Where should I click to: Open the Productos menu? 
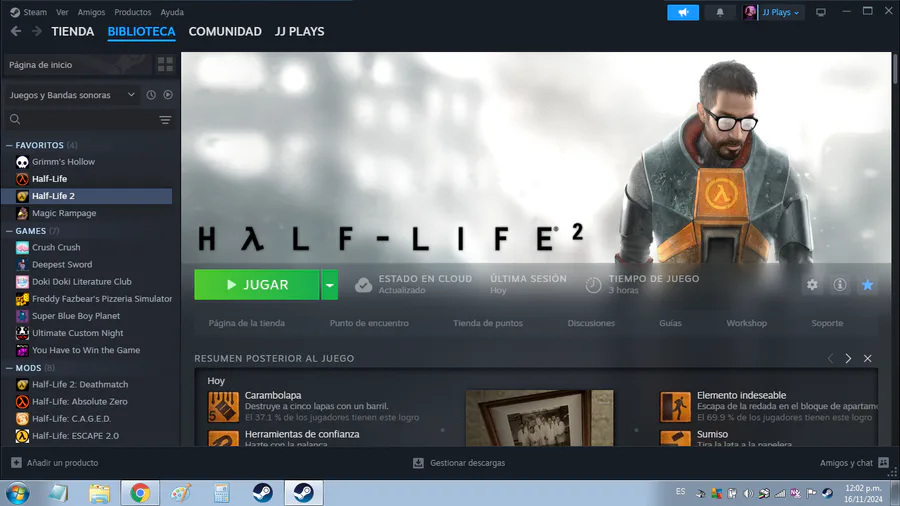[133, 12]
